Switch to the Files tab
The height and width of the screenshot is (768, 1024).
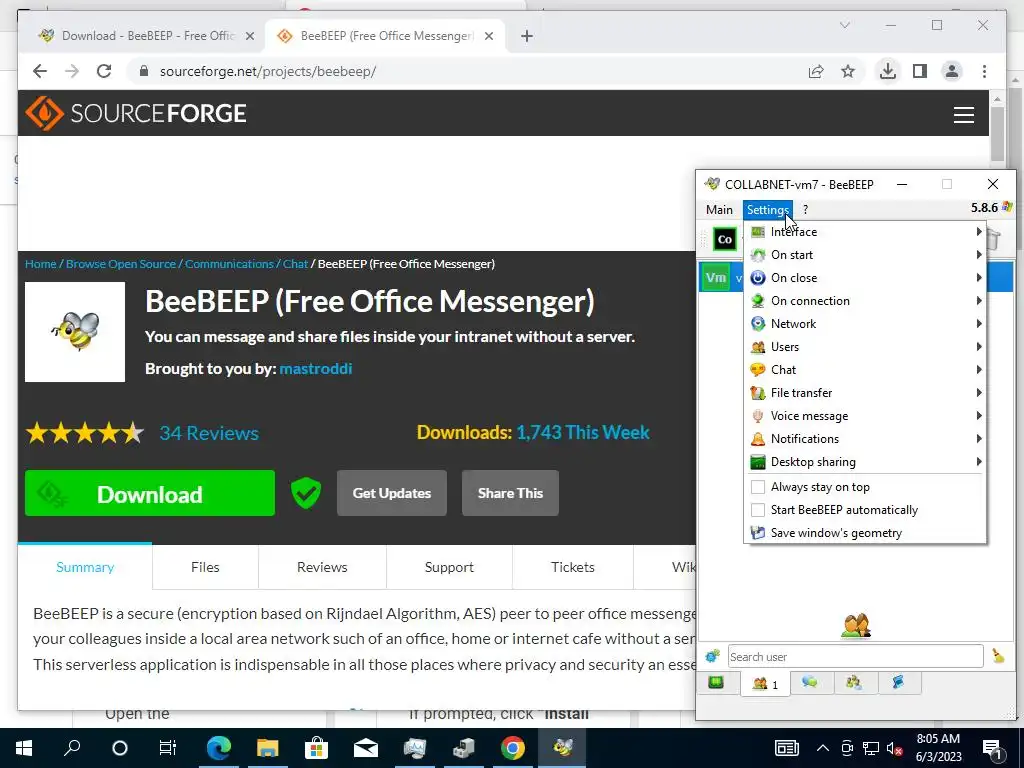tap(205, 567)
